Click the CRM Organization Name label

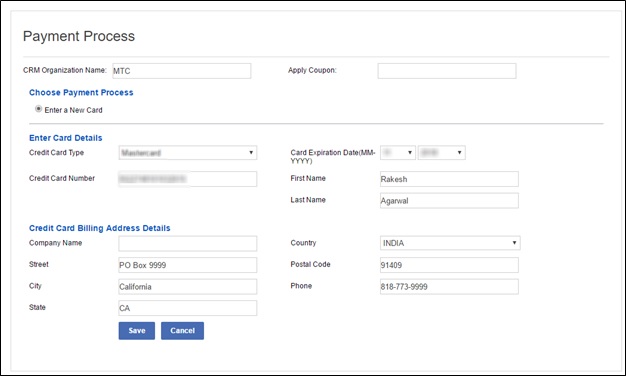[x=65, y=70]
